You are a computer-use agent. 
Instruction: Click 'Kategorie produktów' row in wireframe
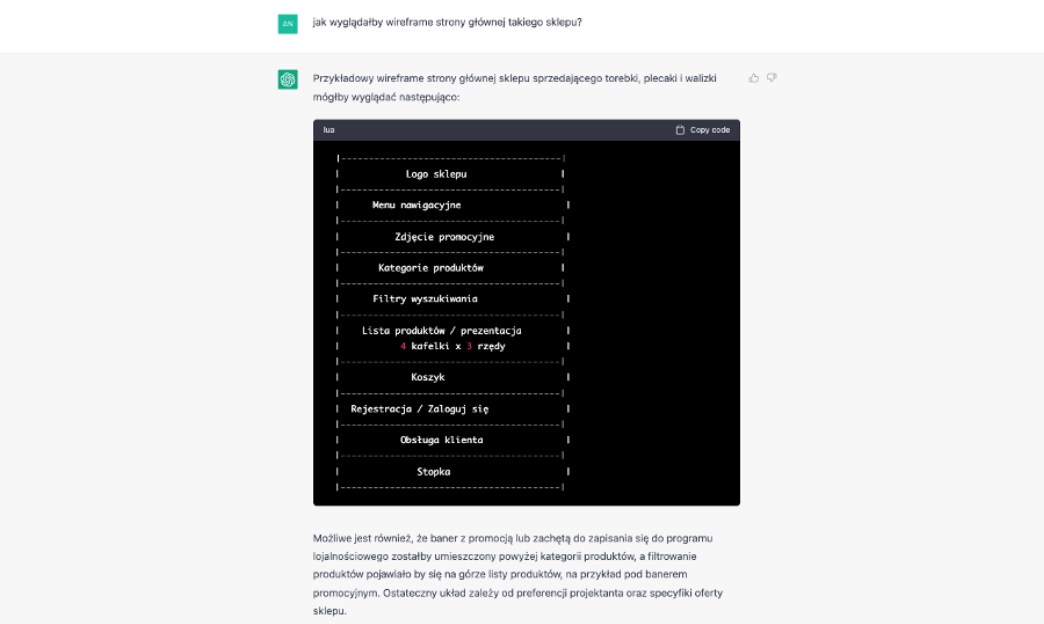click(430, 268)
